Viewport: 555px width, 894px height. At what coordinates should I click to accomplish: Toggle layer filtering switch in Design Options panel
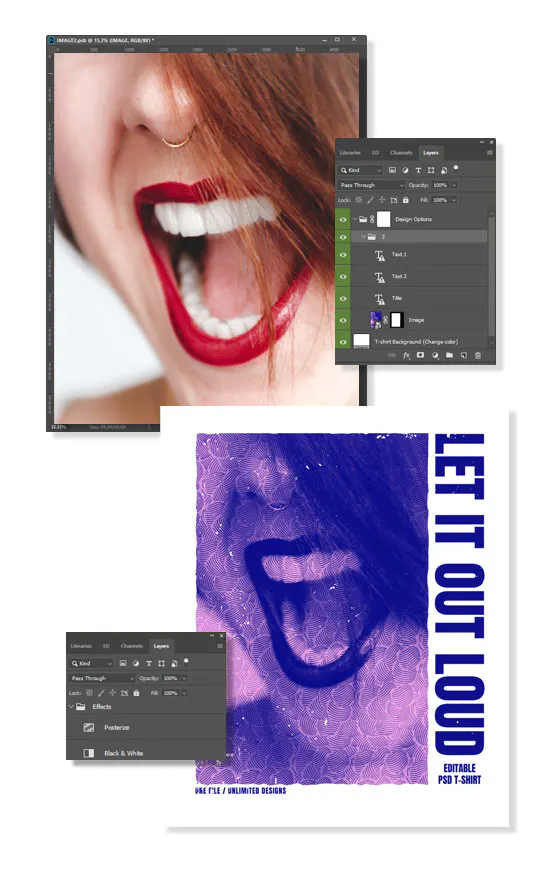coord(456,169)
